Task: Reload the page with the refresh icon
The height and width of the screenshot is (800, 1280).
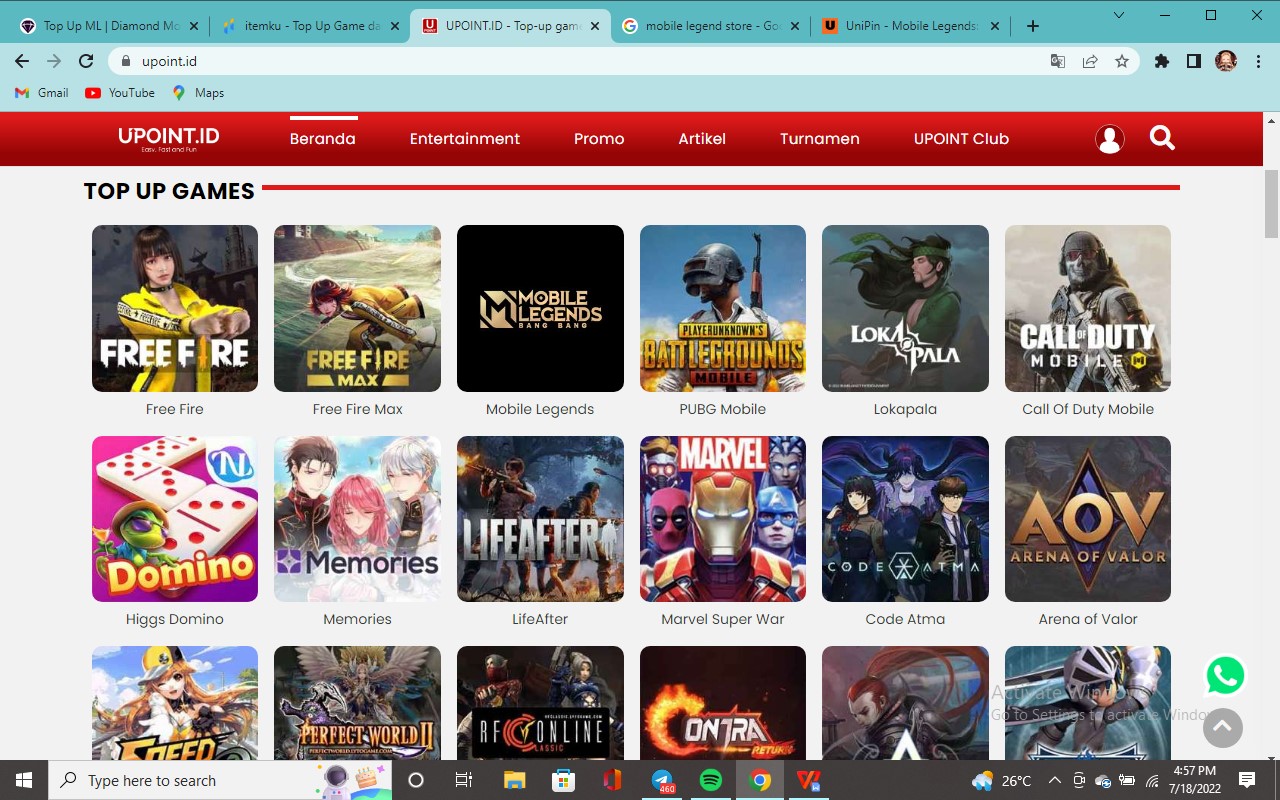Action: 86,61
